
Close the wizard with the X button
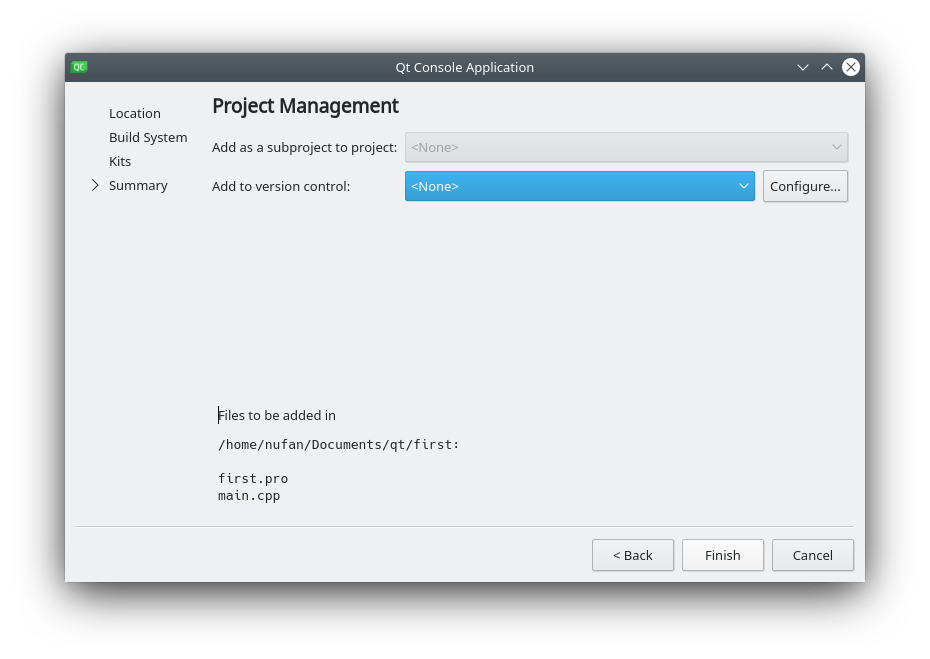pos(850,67)
